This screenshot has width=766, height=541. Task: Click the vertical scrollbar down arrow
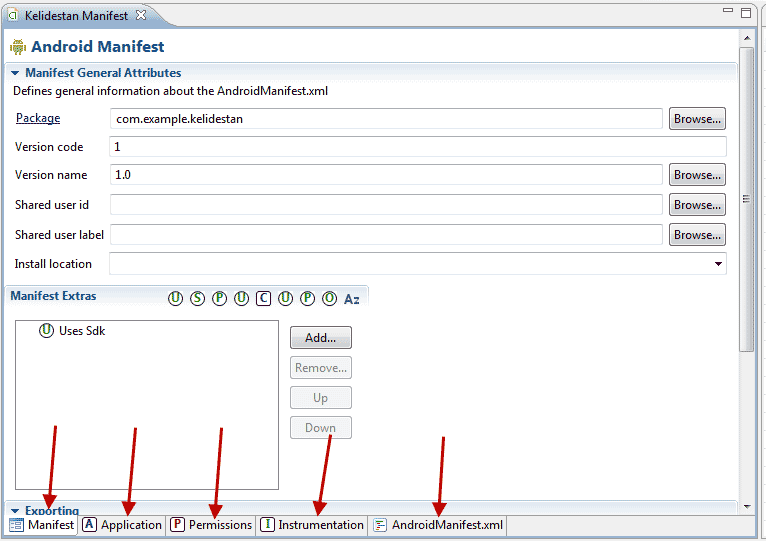[747, 506]
